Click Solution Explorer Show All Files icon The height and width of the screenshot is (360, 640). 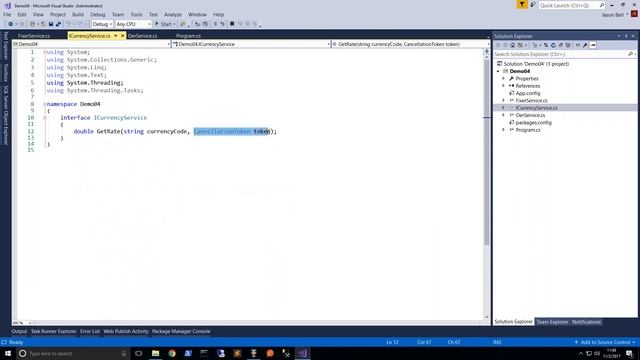tap(568, 45)
